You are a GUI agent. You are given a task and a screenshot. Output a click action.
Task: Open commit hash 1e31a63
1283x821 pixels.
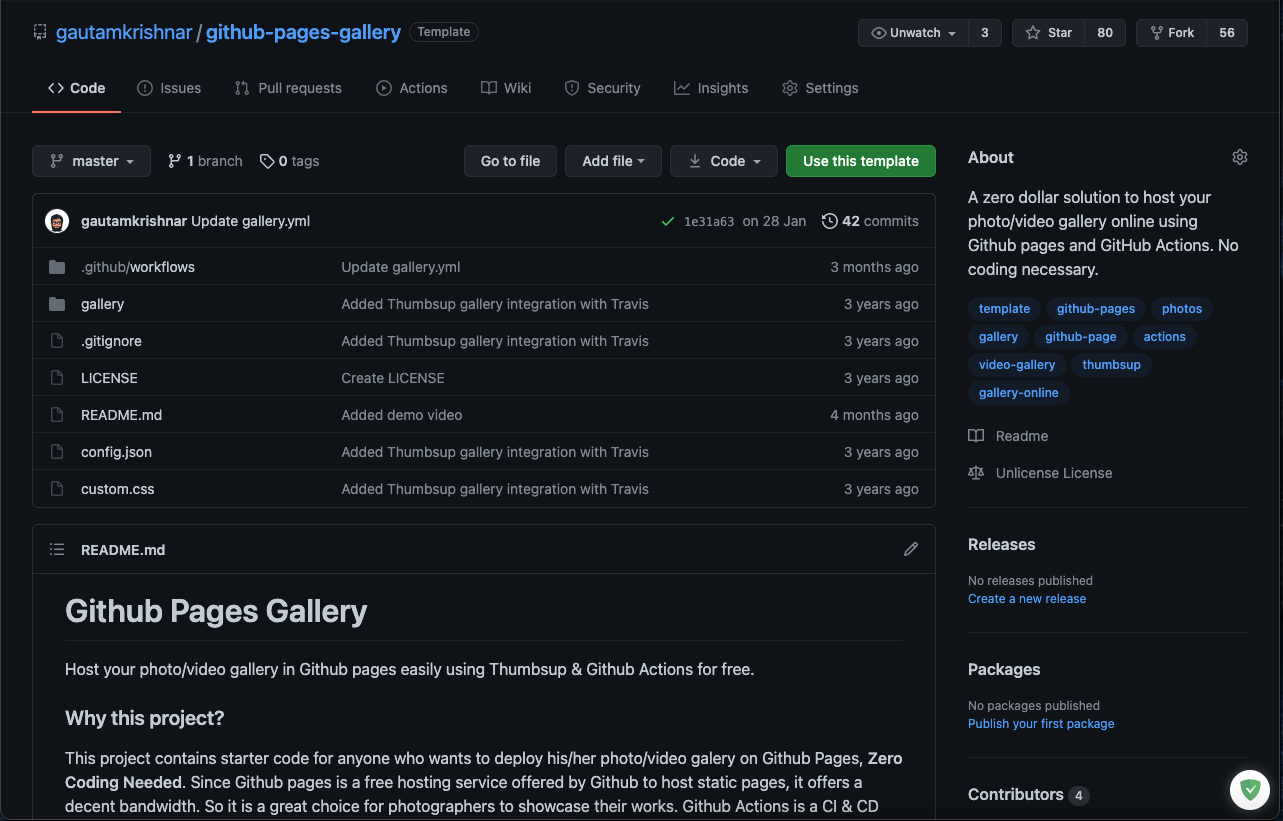[x=709, y=222]
